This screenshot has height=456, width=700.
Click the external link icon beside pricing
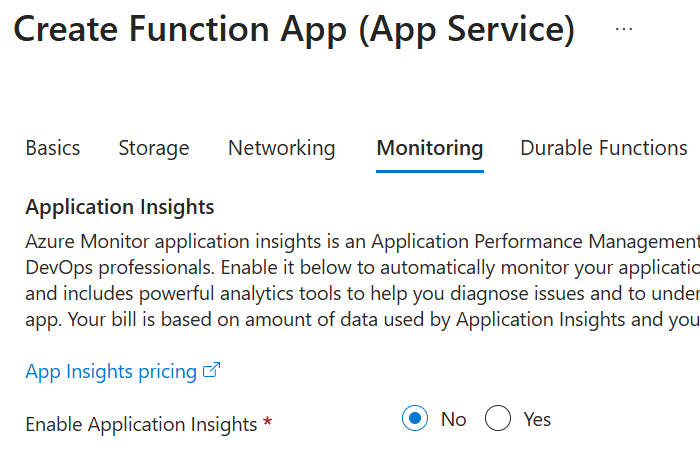click(211, 371)
